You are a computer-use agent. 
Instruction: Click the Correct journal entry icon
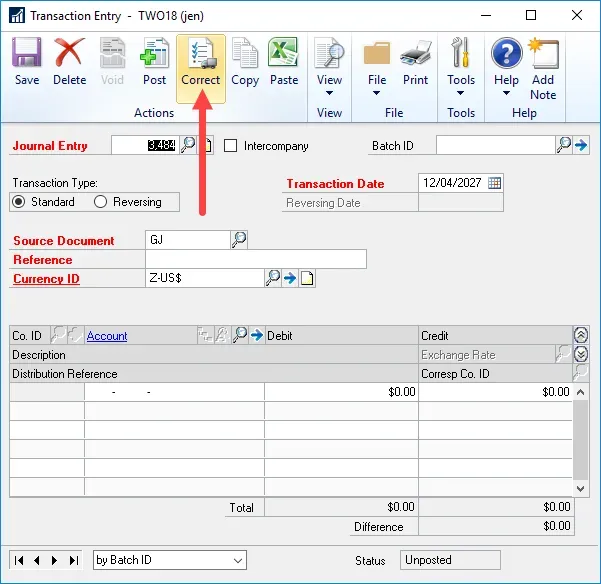200,62
